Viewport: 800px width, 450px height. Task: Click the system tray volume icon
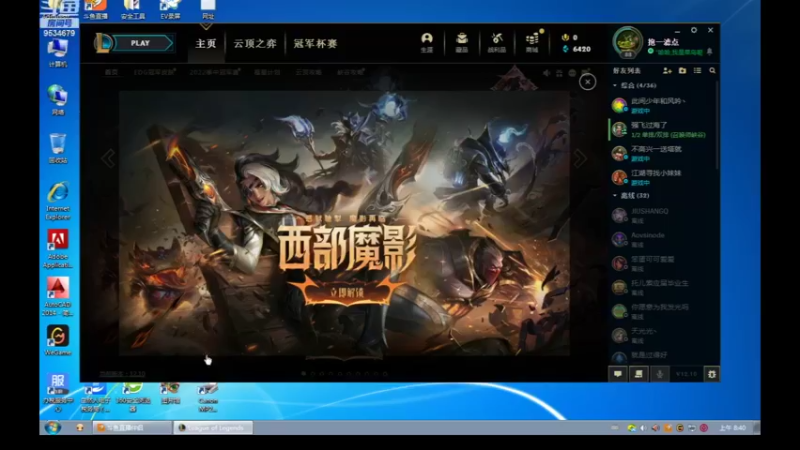[643, 428]
